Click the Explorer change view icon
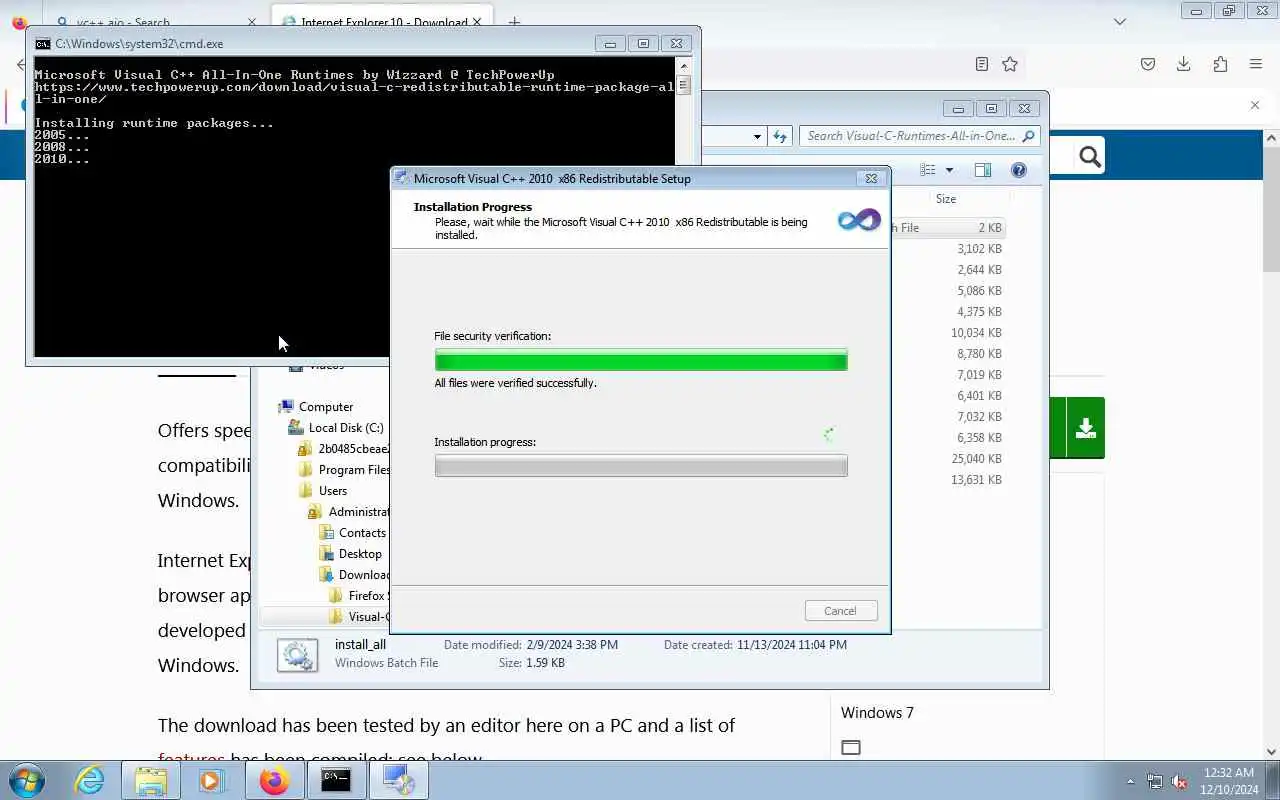 pyautogui.click(x=928, y=170)
